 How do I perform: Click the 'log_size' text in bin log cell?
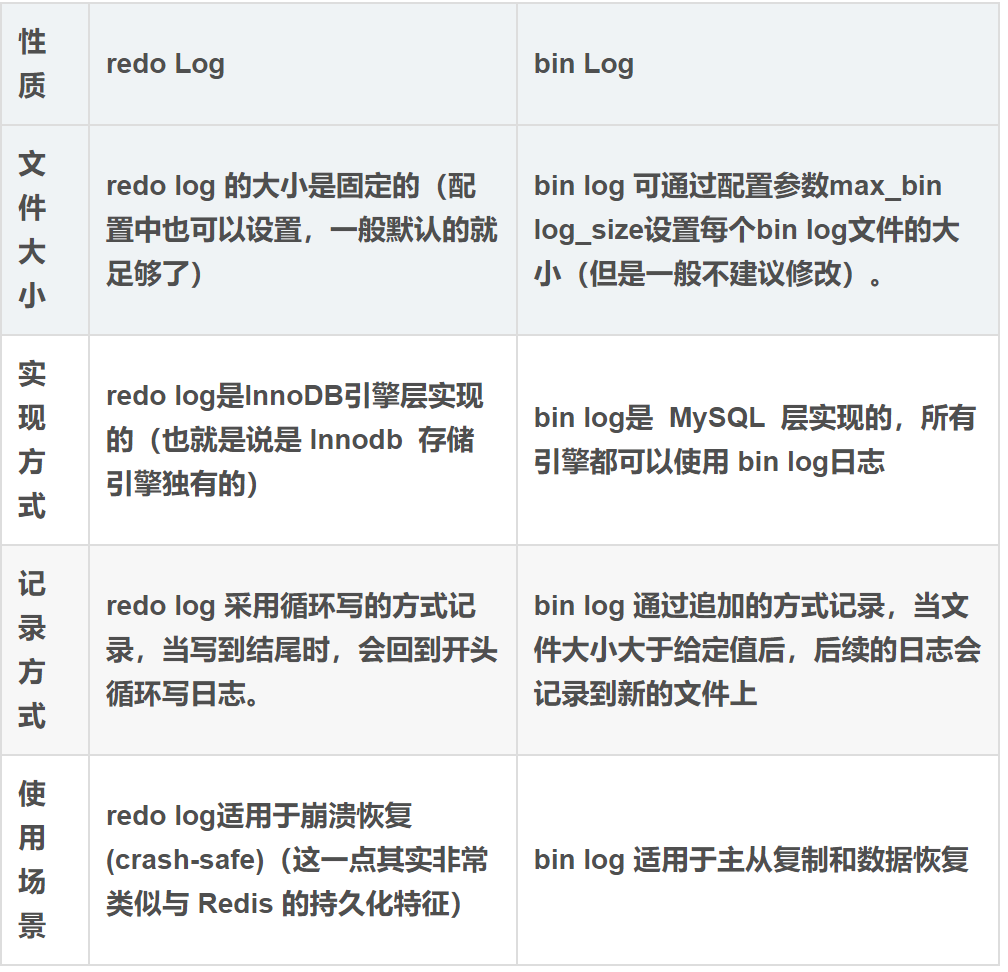(x=588, y=231)
